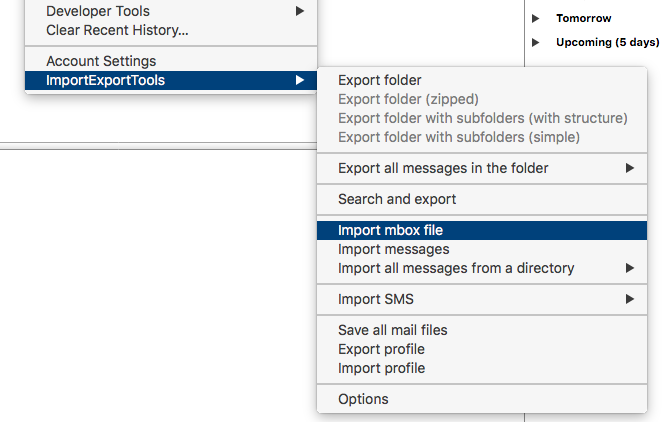The height and width of the screenshot is (422, 666).
Task: Expand Export all messages submenu arrow
Action: coord(630,168)
